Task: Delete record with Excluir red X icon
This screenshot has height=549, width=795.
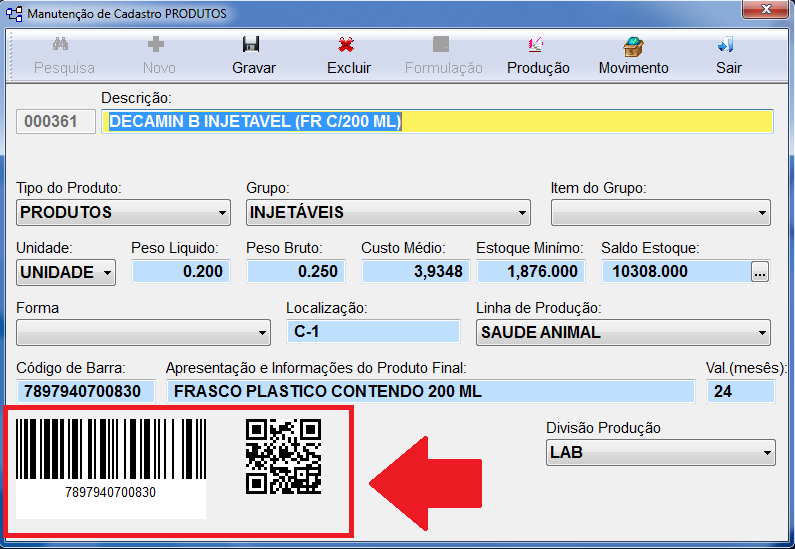Action: coord(346,45)
